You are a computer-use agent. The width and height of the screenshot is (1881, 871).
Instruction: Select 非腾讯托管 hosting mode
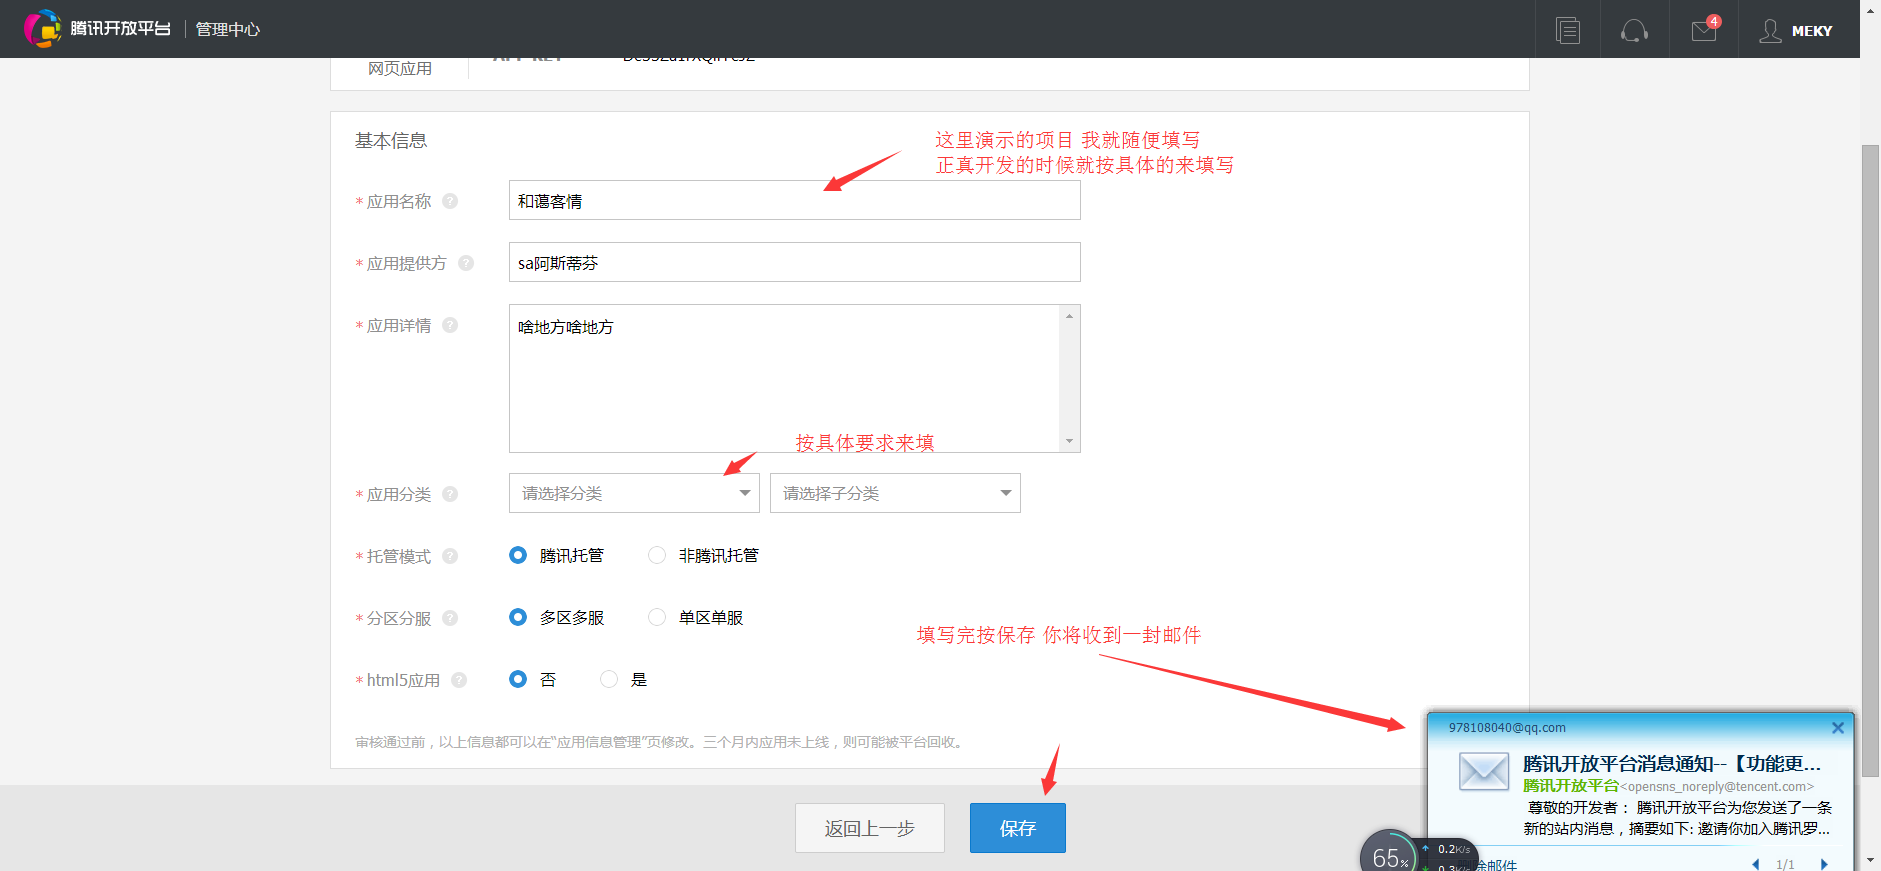pos(657,555)
